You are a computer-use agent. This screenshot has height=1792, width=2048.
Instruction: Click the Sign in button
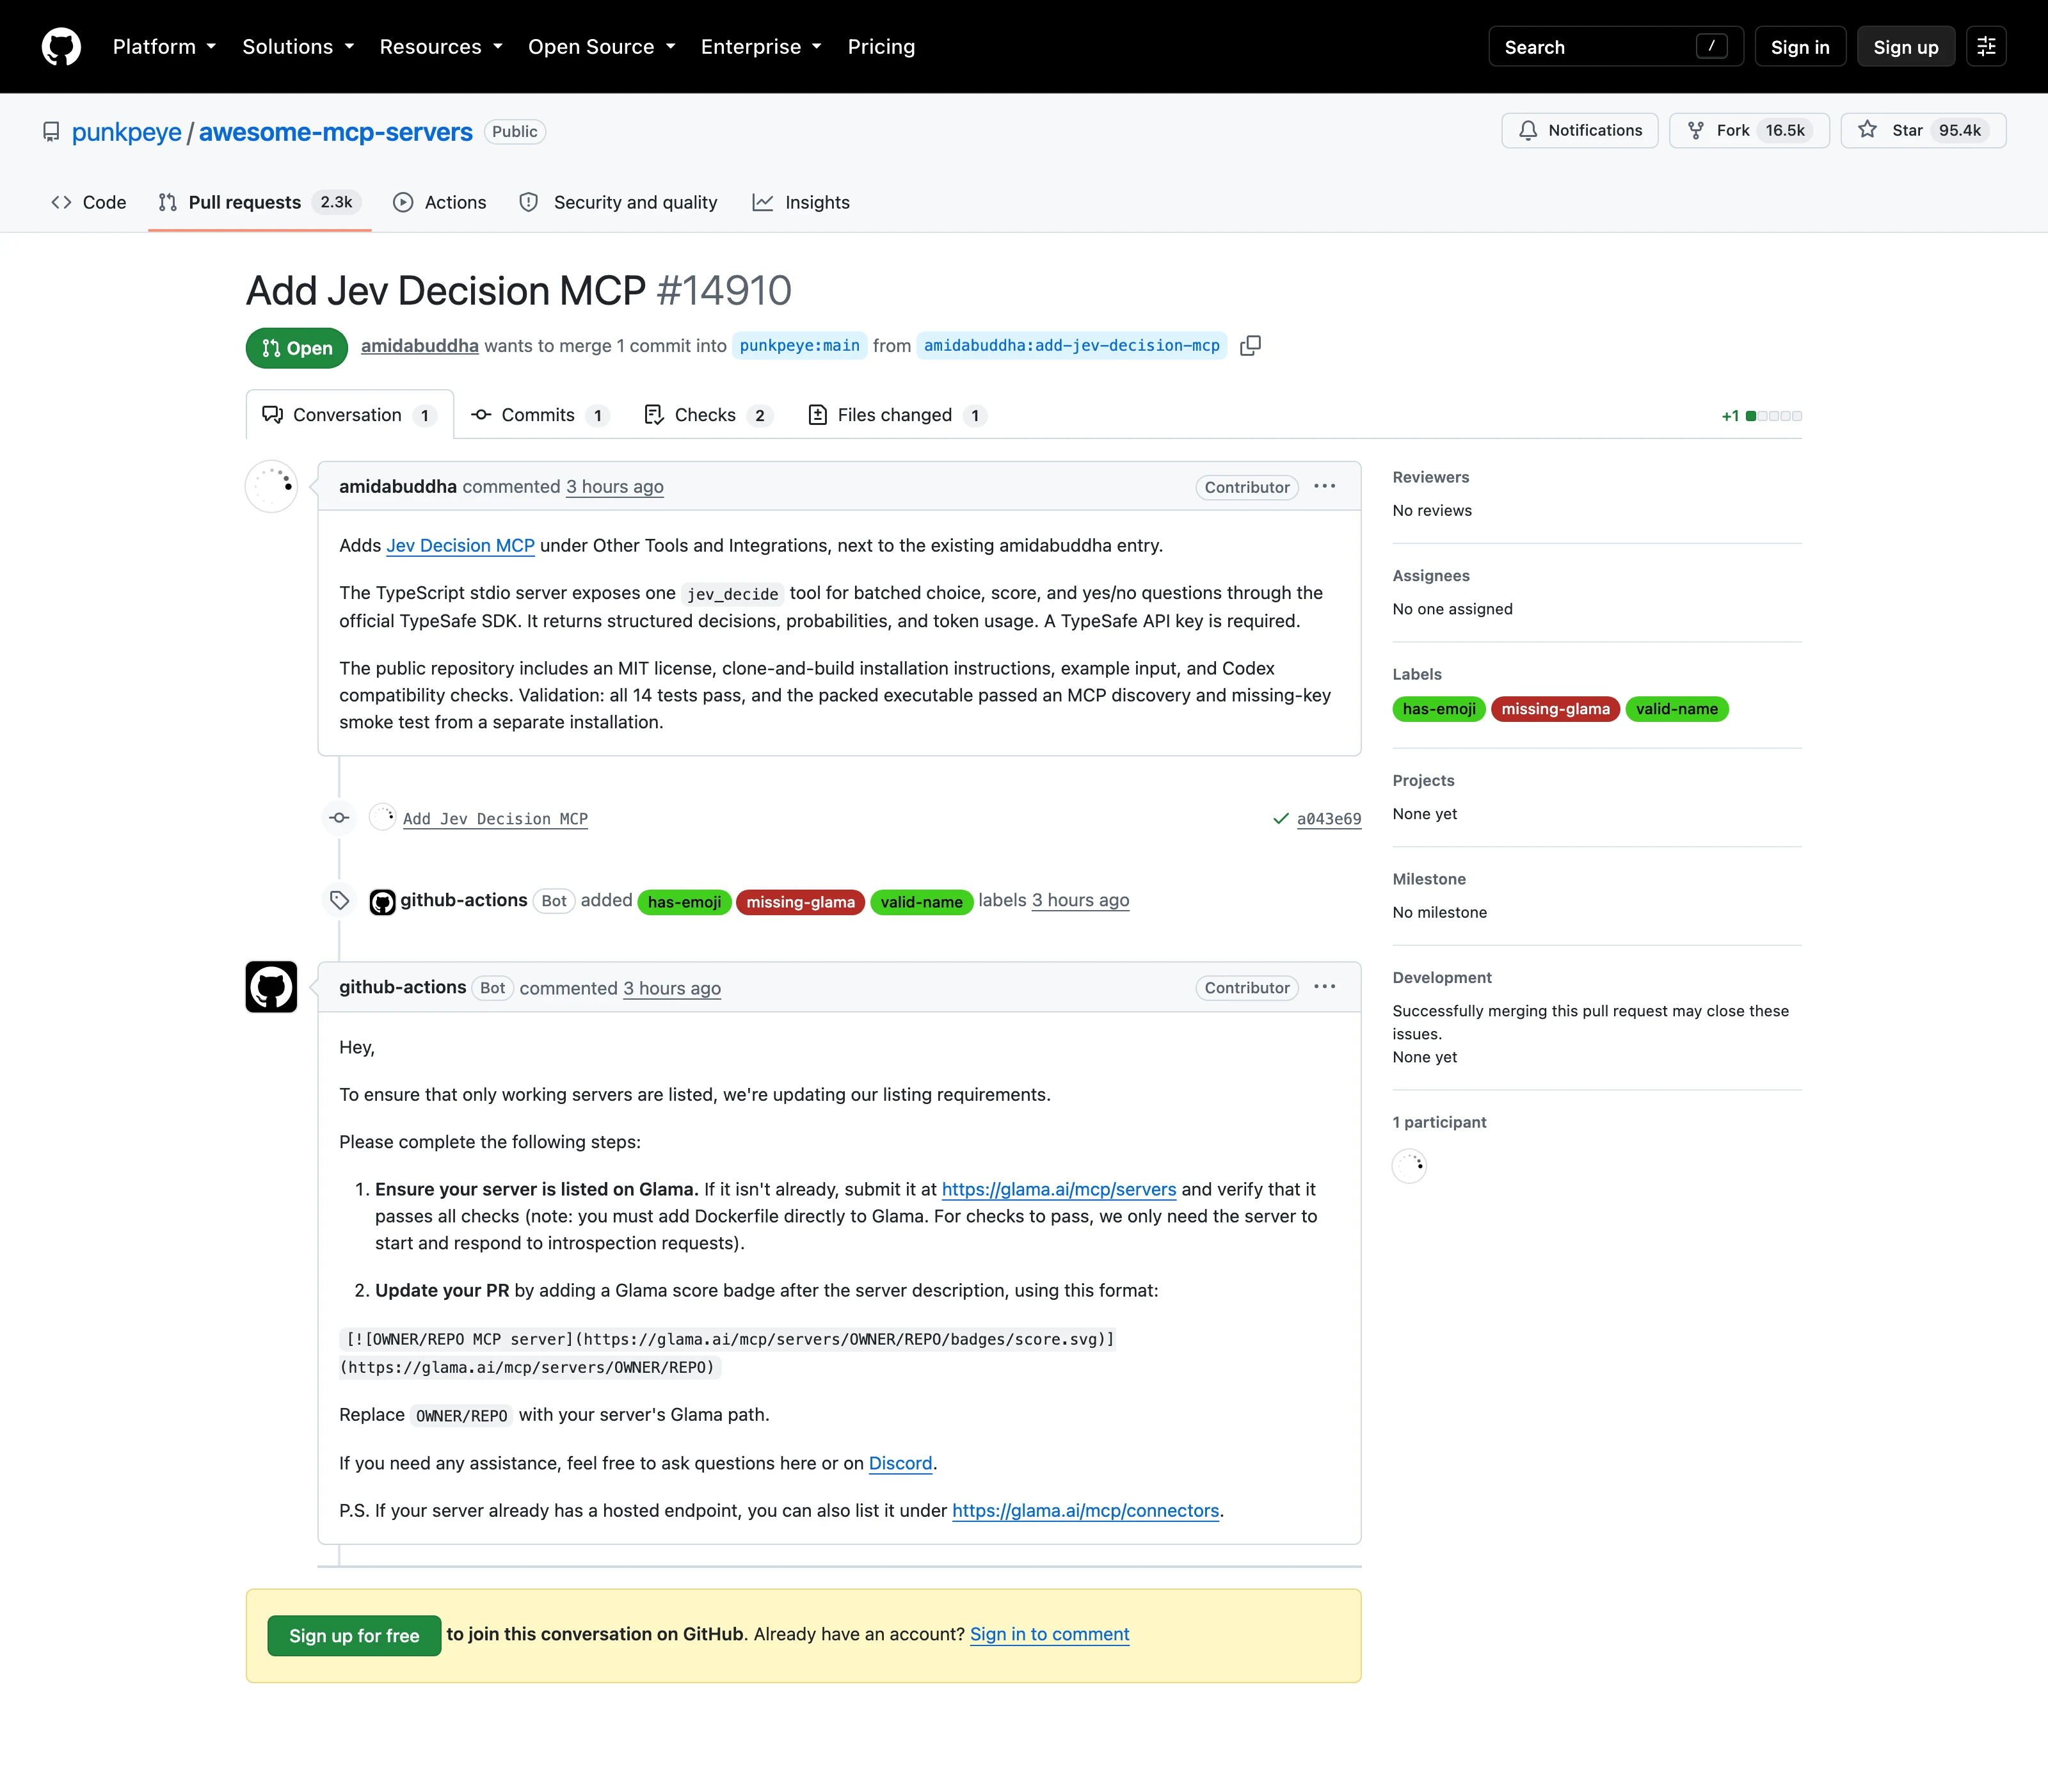pyautogui.click(x=1800, y=47)
